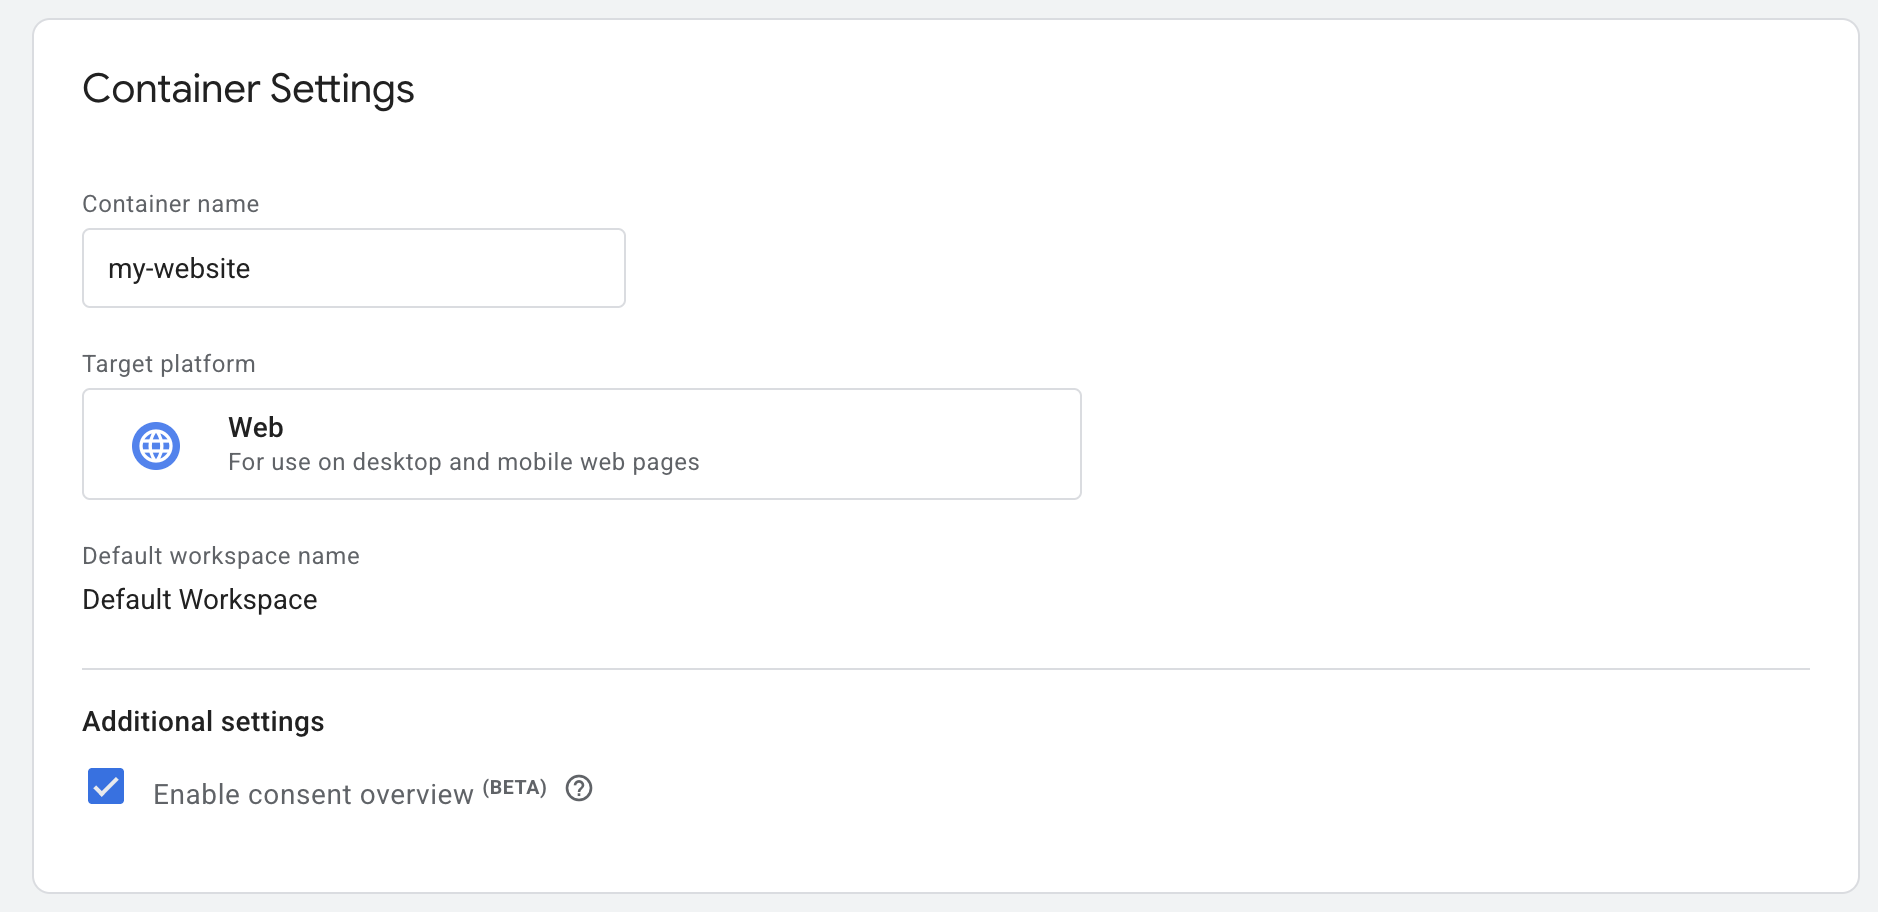Click the Container Settings heading
The image size is (1878, 912).
[248, 88]
